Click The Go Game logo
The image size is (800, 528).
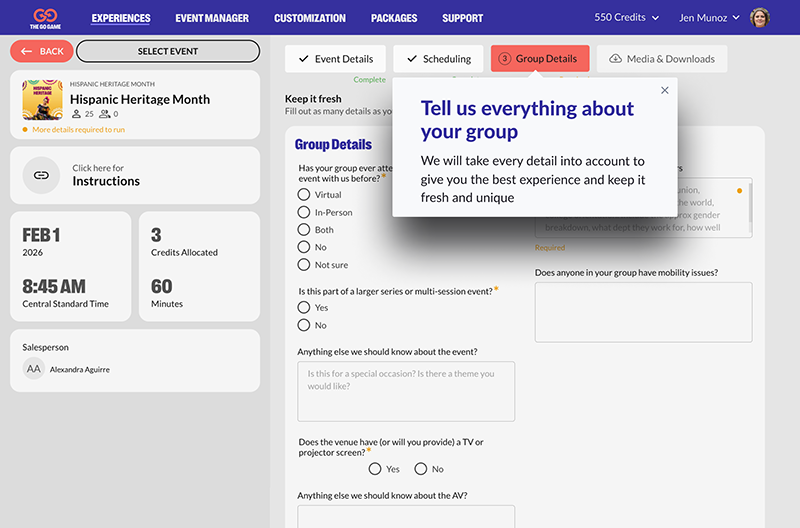point(44,17)
